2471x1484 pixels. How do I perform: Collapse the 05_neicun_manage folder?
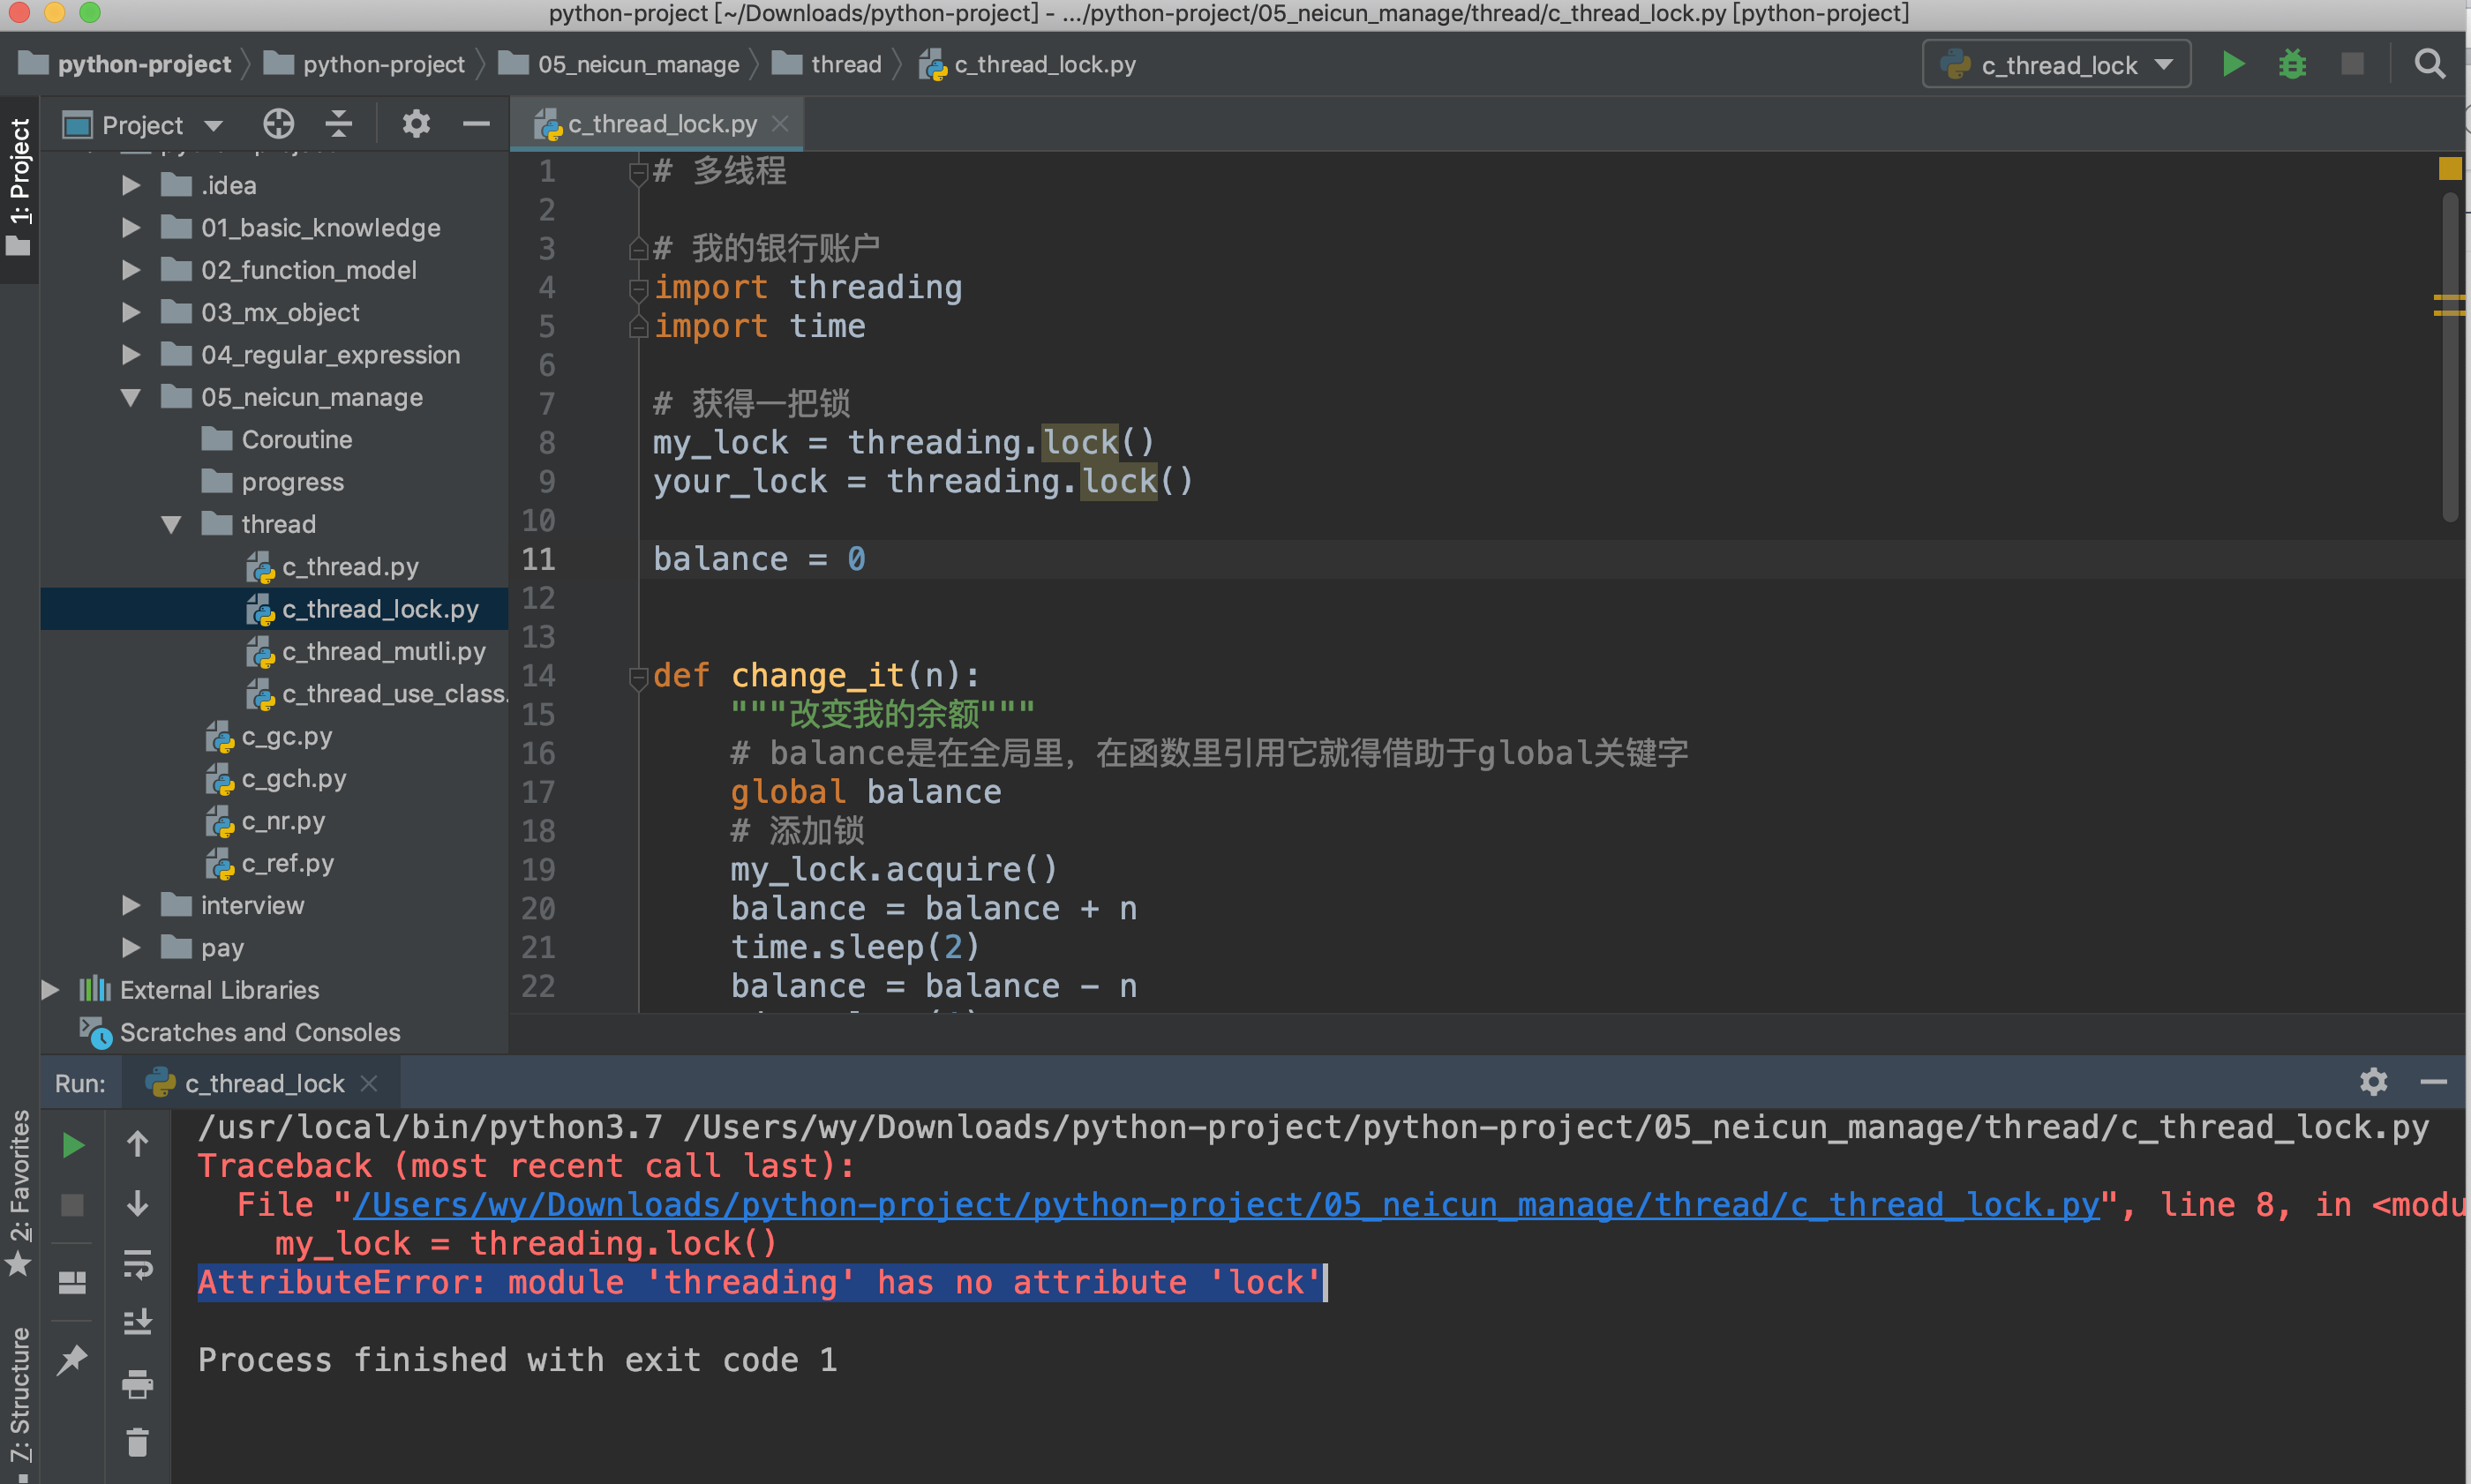coord(130,398)
